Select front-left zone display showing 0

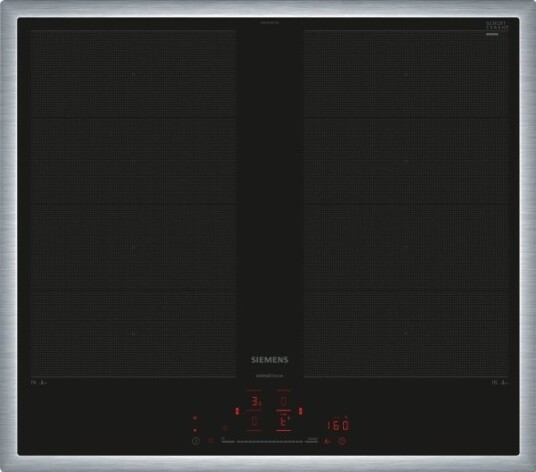pos(254,422)
